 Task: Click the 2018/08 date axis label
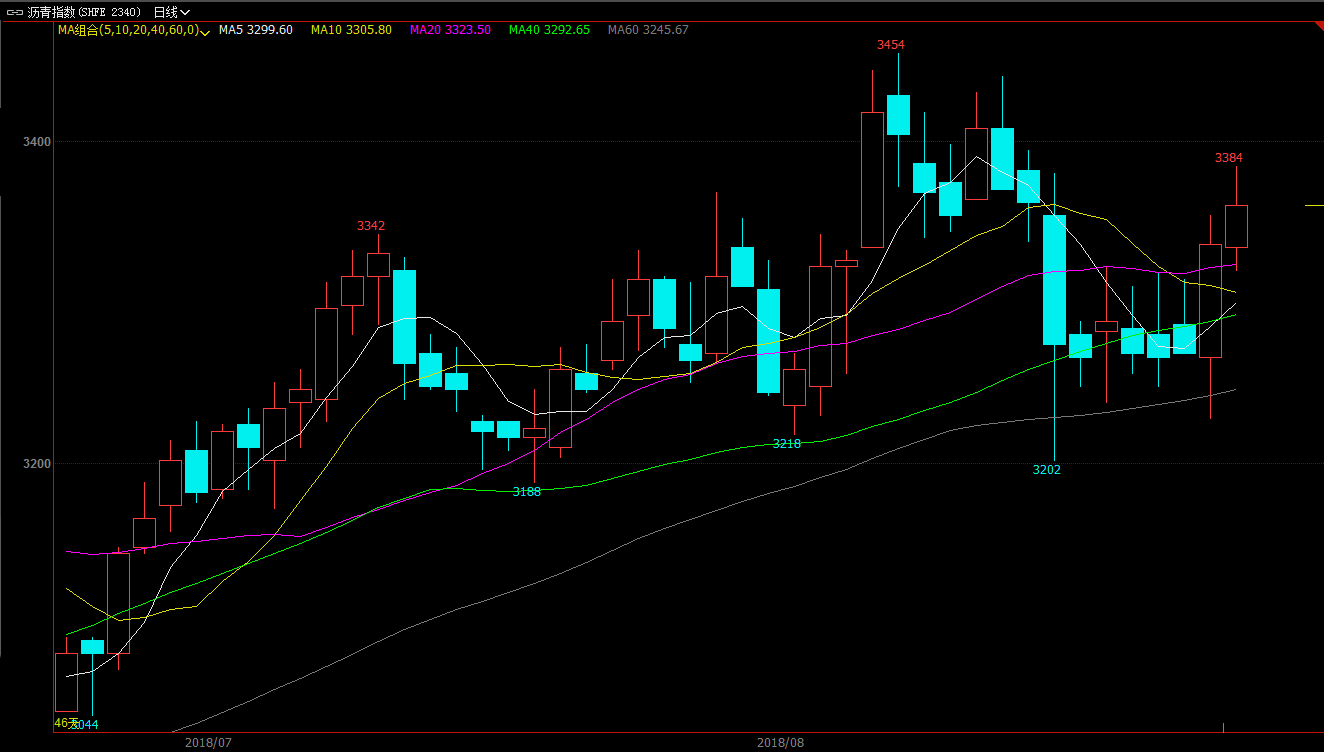[780, 743]
